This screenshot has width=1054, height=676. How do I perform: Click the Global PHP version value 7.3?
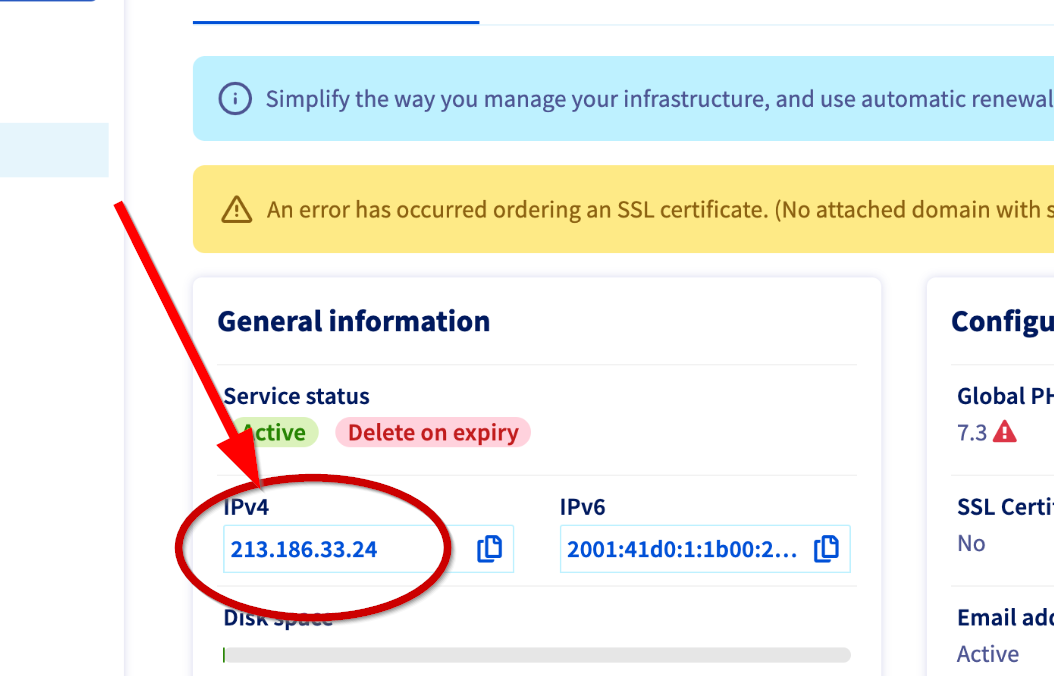click(x=972, y=432)
